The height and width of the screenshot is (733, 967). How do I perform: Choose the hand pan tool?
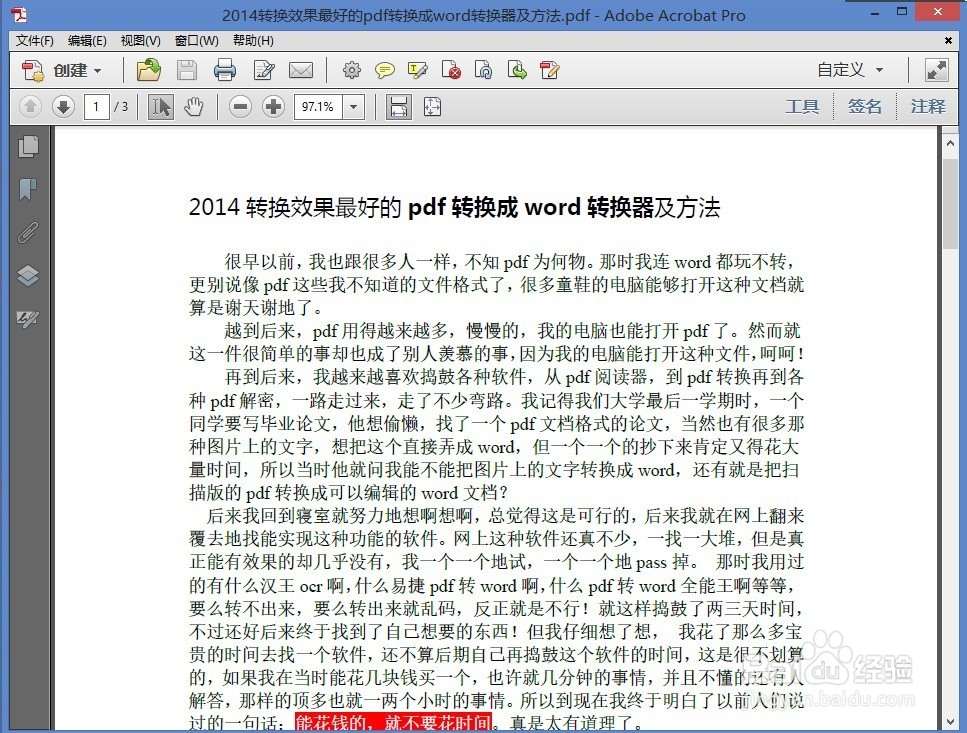(194, 107)
